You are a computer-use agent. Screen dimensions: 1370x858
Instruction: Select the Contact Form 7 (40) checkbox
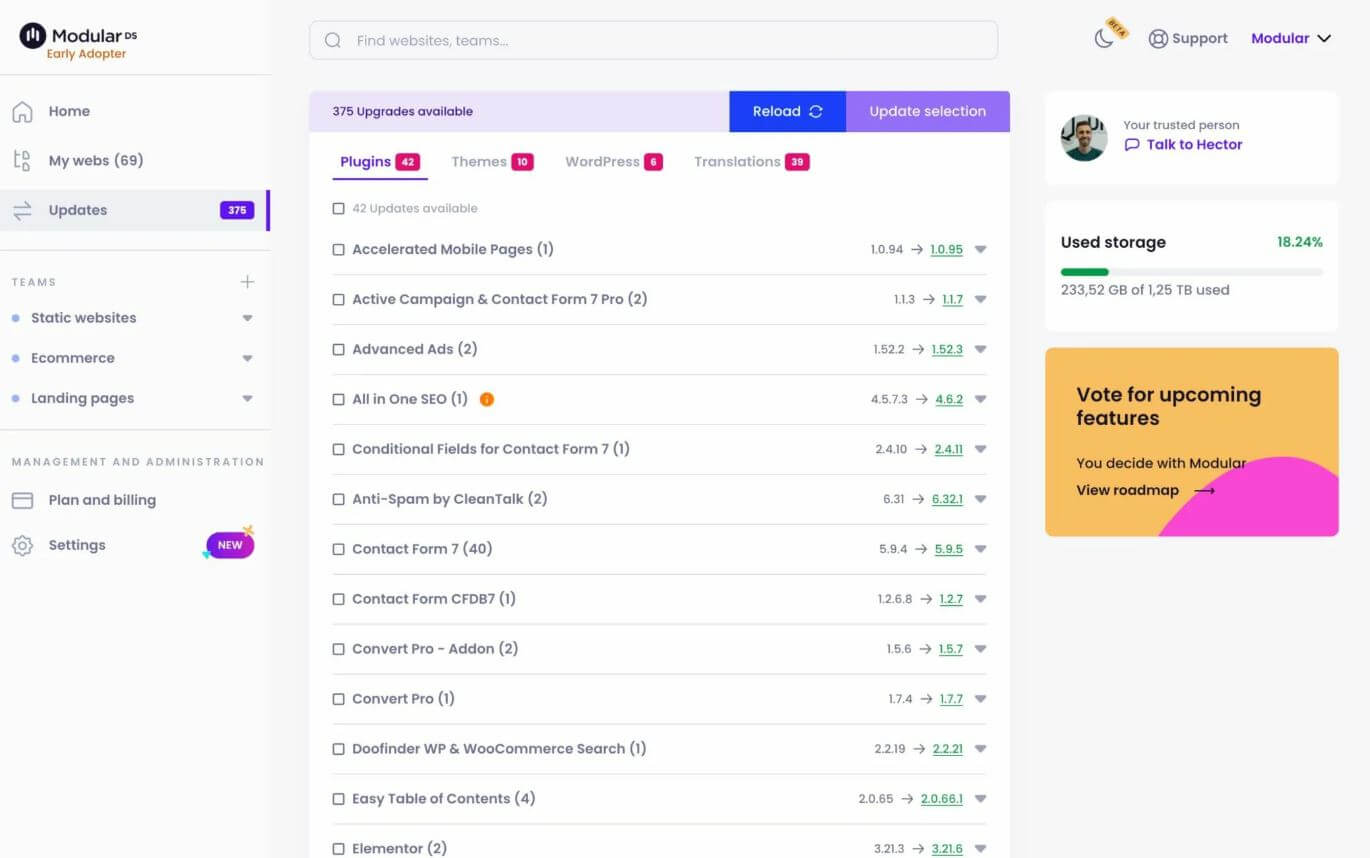pyautogui.click(x=338, y=549)
